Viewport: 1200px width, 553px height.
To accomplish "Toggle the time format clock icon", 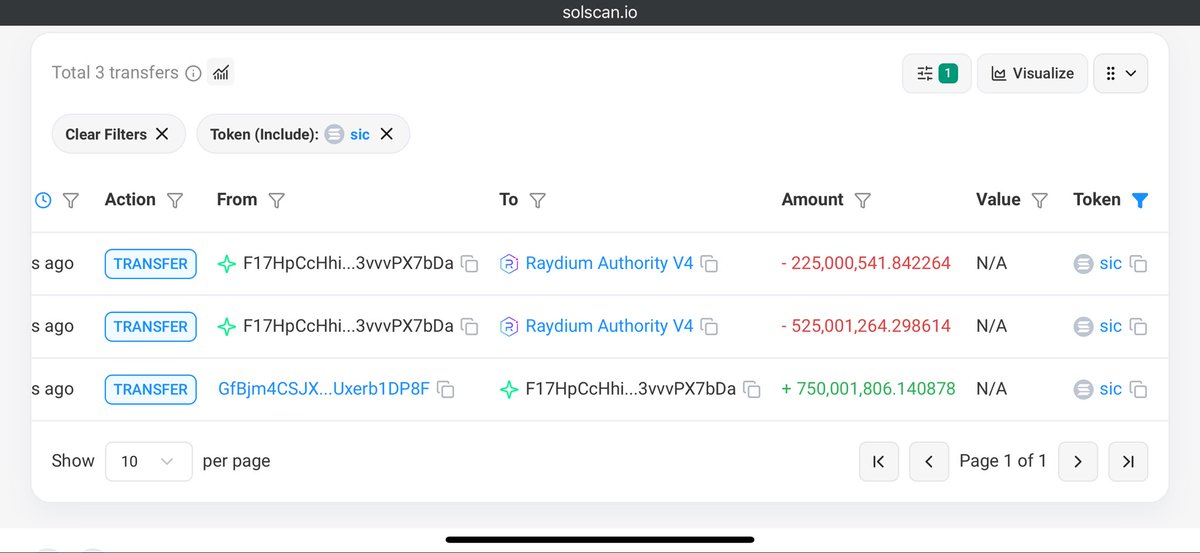I will pos(43,200).
